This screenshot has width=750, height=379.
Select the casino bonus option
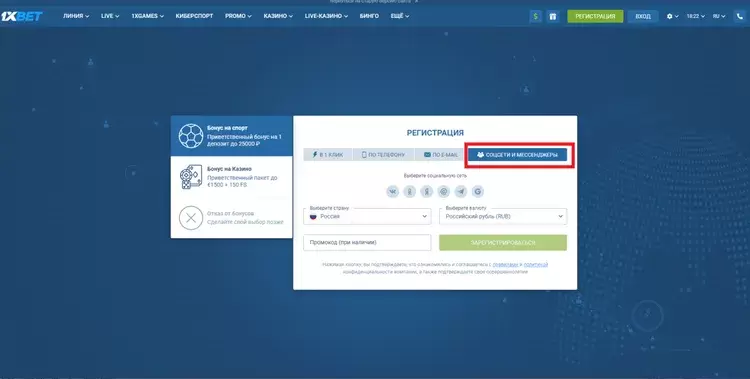tap(232, 177)
